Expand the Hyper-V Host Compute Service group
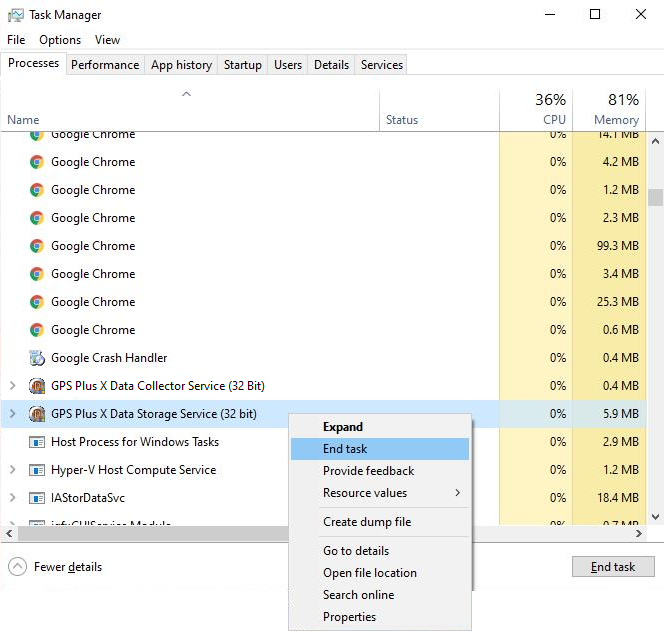The image size is (664, 637). [13, 470]
